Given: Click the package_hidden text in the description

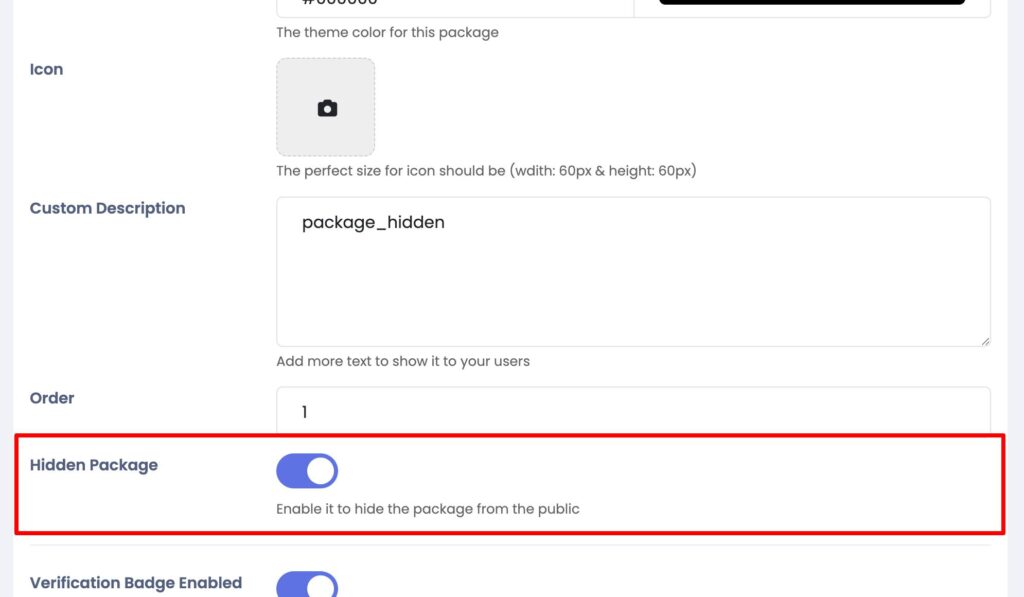Looking at the screenshot, I should click(373, 222).
